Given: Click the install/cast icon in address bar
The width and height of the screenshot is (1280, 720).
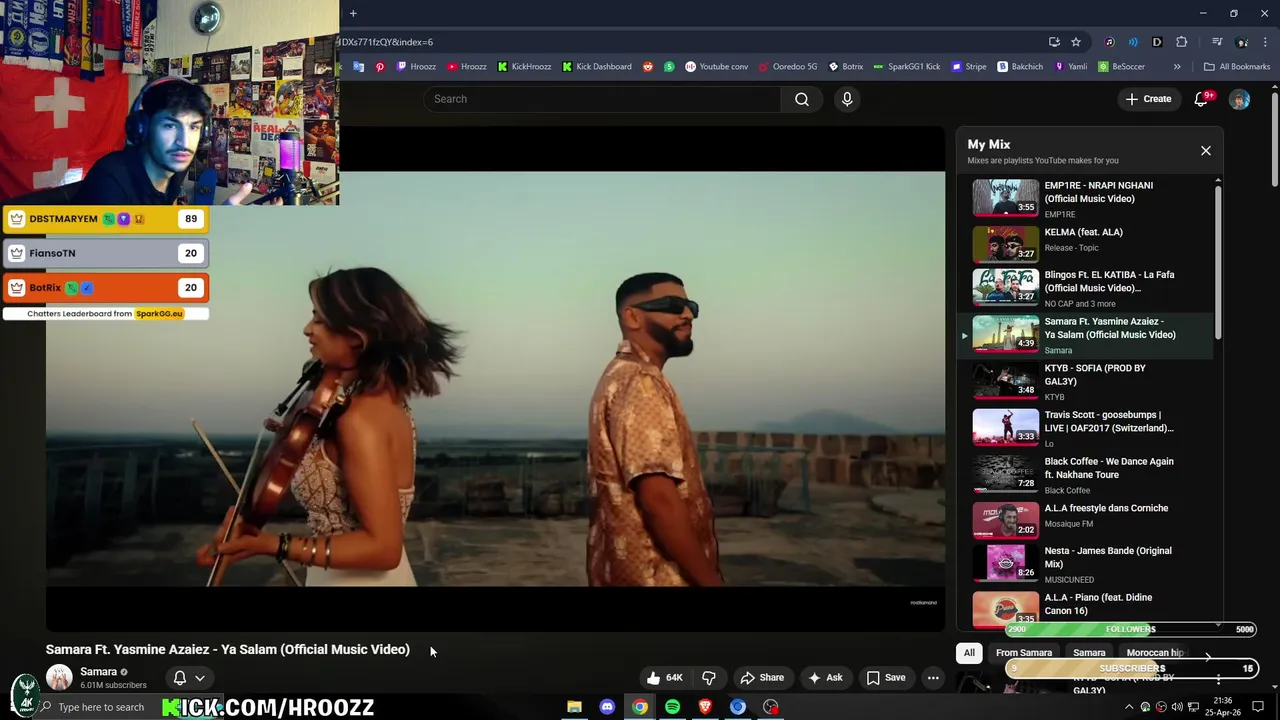Looking at the screenshot, I should click(1054, 42).
